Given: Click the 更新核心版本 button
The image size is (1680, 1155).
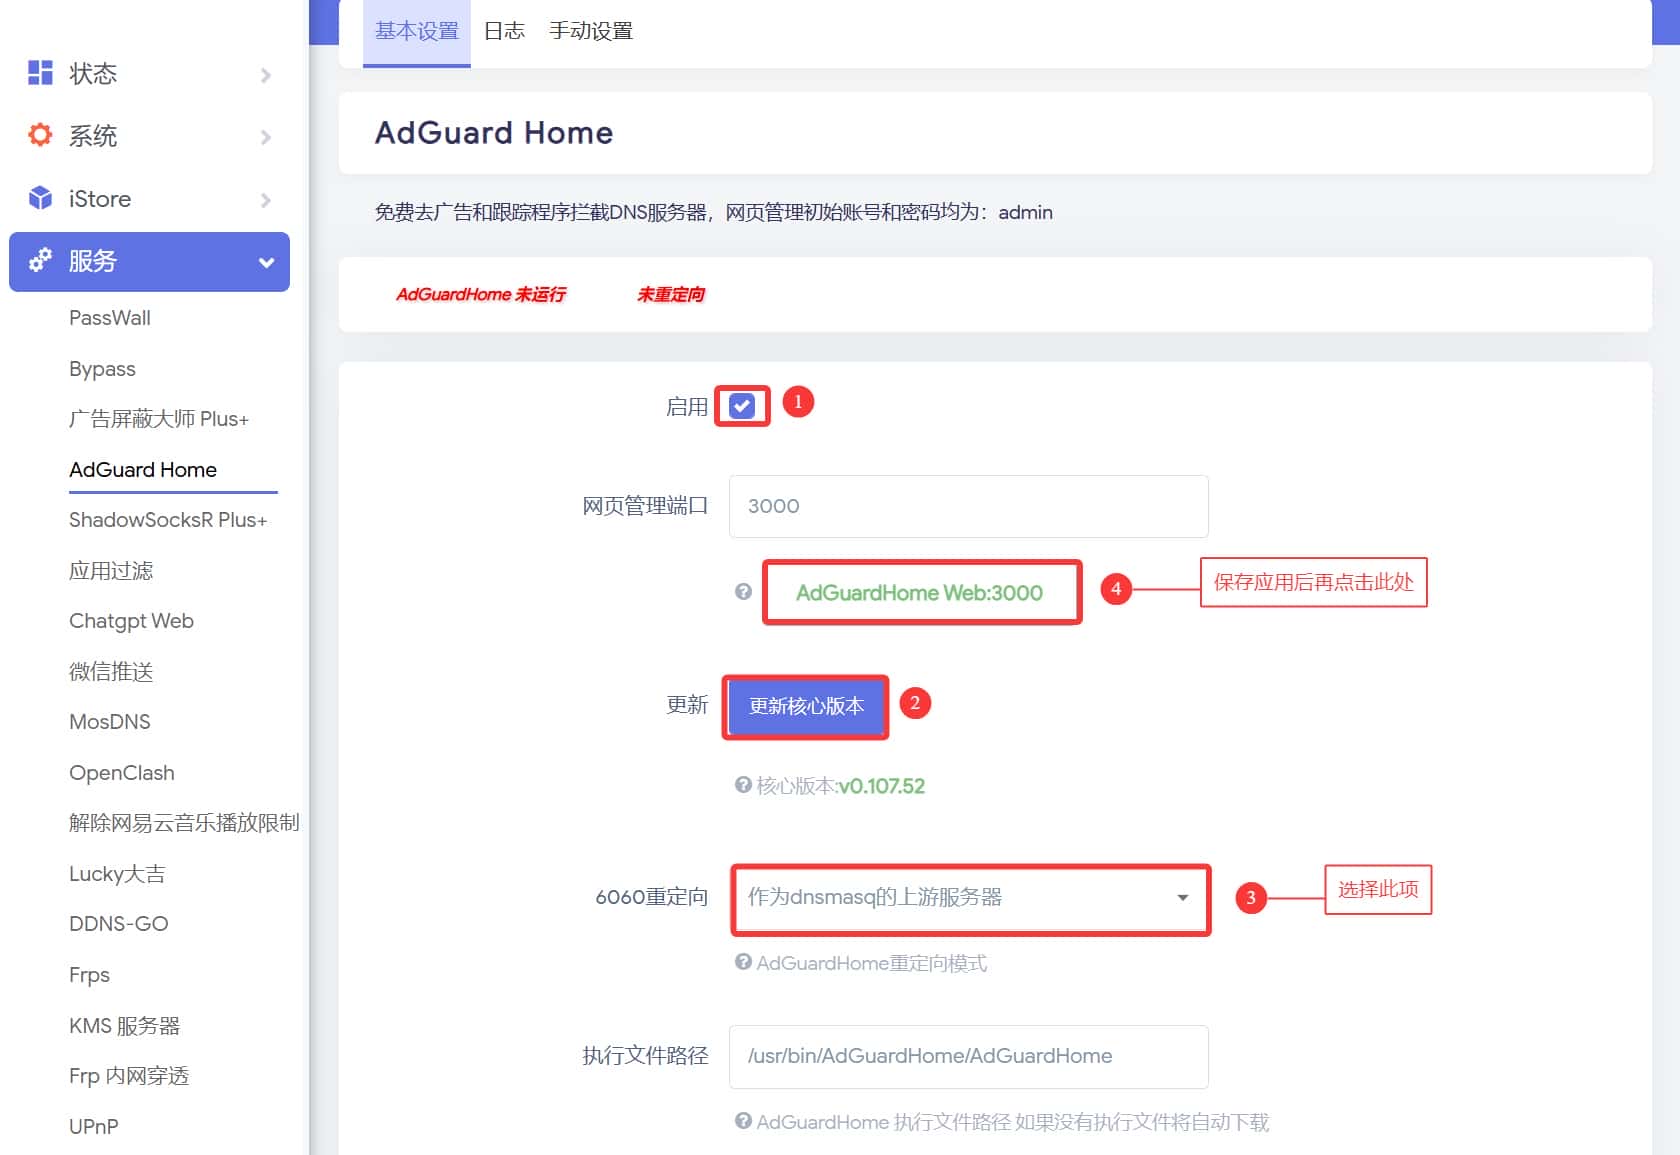Looking at the screenshot, I should tap(806, 706).
